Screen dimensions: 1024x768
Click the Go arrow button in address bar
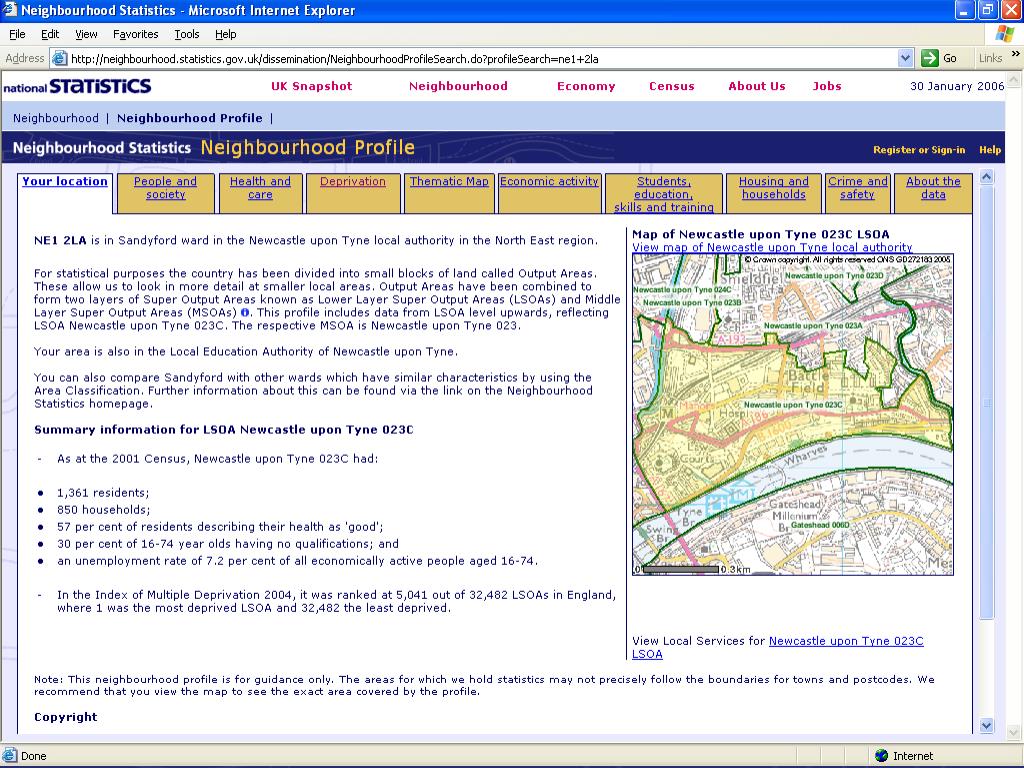coord(929,58)
